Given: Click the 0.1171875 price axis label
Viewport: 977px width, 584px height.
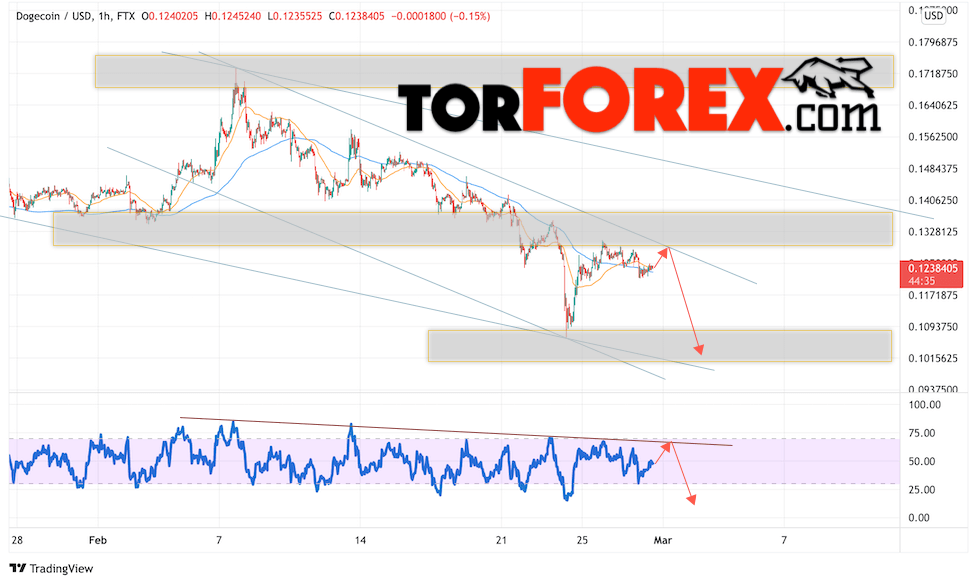Looking at the screenshot, I should pos(933,295).
